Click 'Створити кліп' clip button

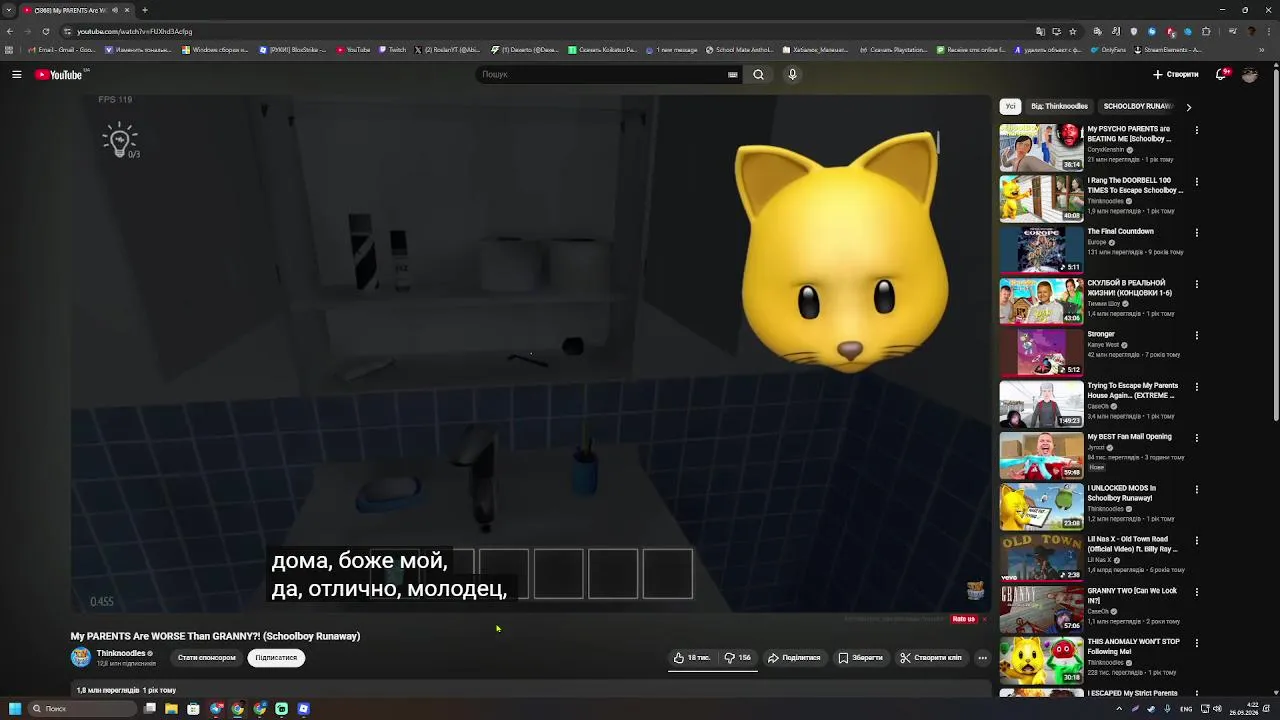coord(931,658)
